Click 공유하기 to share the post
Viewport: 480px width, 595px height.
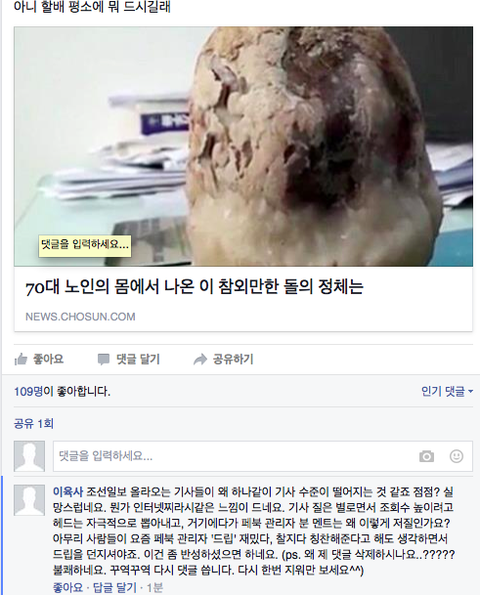(223, 359)
